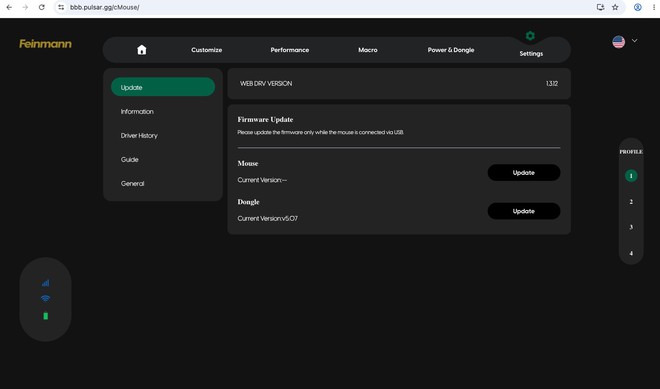Open site information icon in address bar
This screenshot has height=389, width=660.
pos(61,7)
